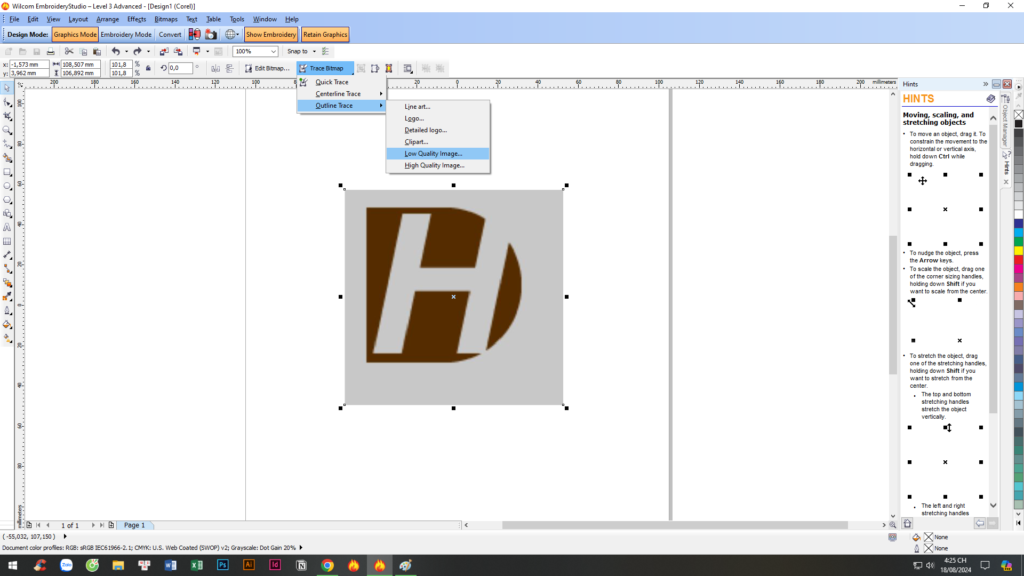Choose Quick Trace from the menu

click(x=342, y=82)
